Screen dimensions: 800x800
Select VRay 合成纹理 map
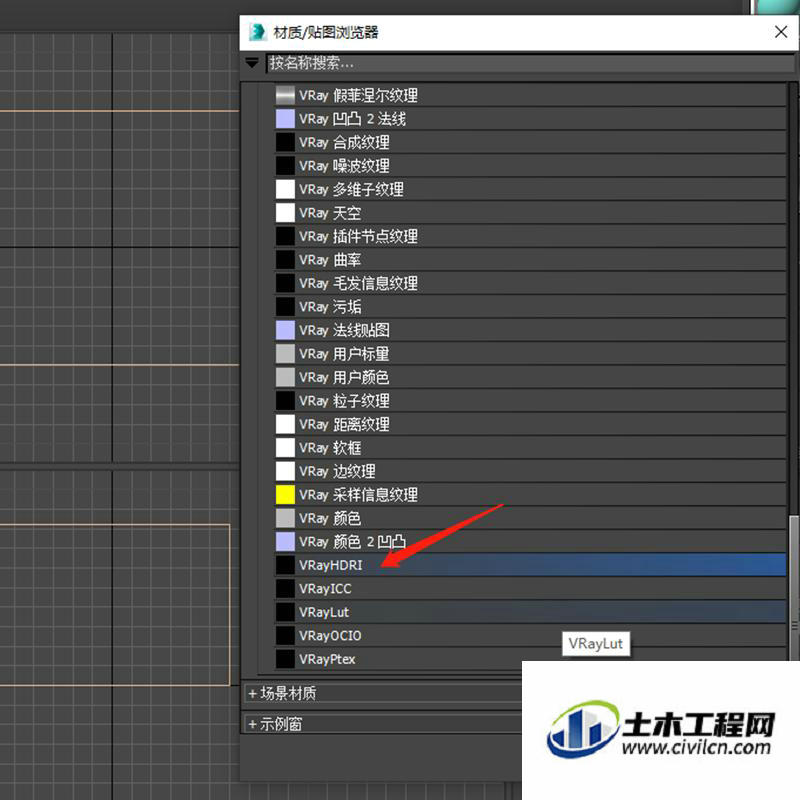tap(530, 142)
